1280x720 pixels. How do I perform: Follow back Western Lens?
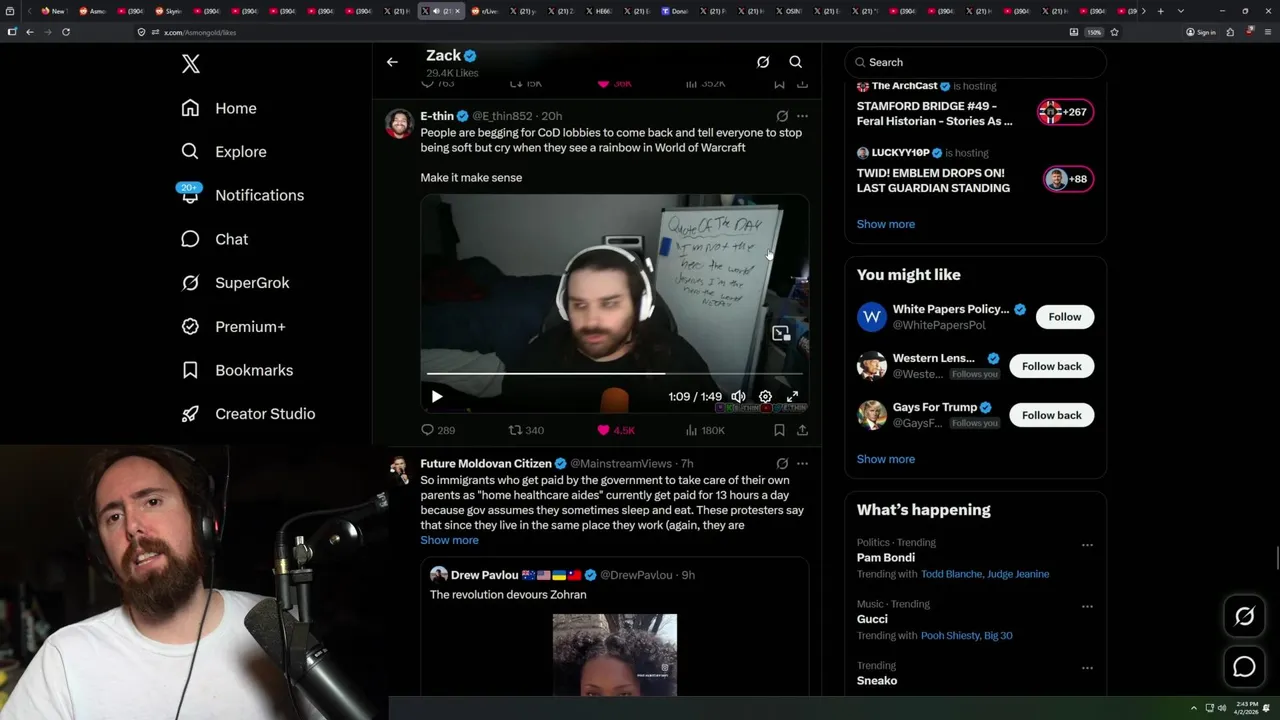(1052, 366)
